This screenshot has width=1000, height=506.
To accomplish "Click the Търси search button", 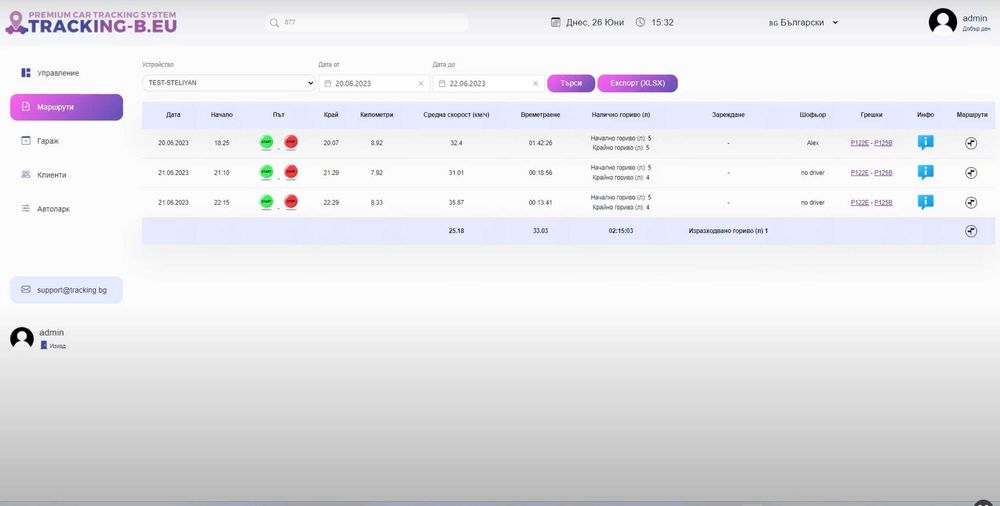I will [x=571, y=84].
